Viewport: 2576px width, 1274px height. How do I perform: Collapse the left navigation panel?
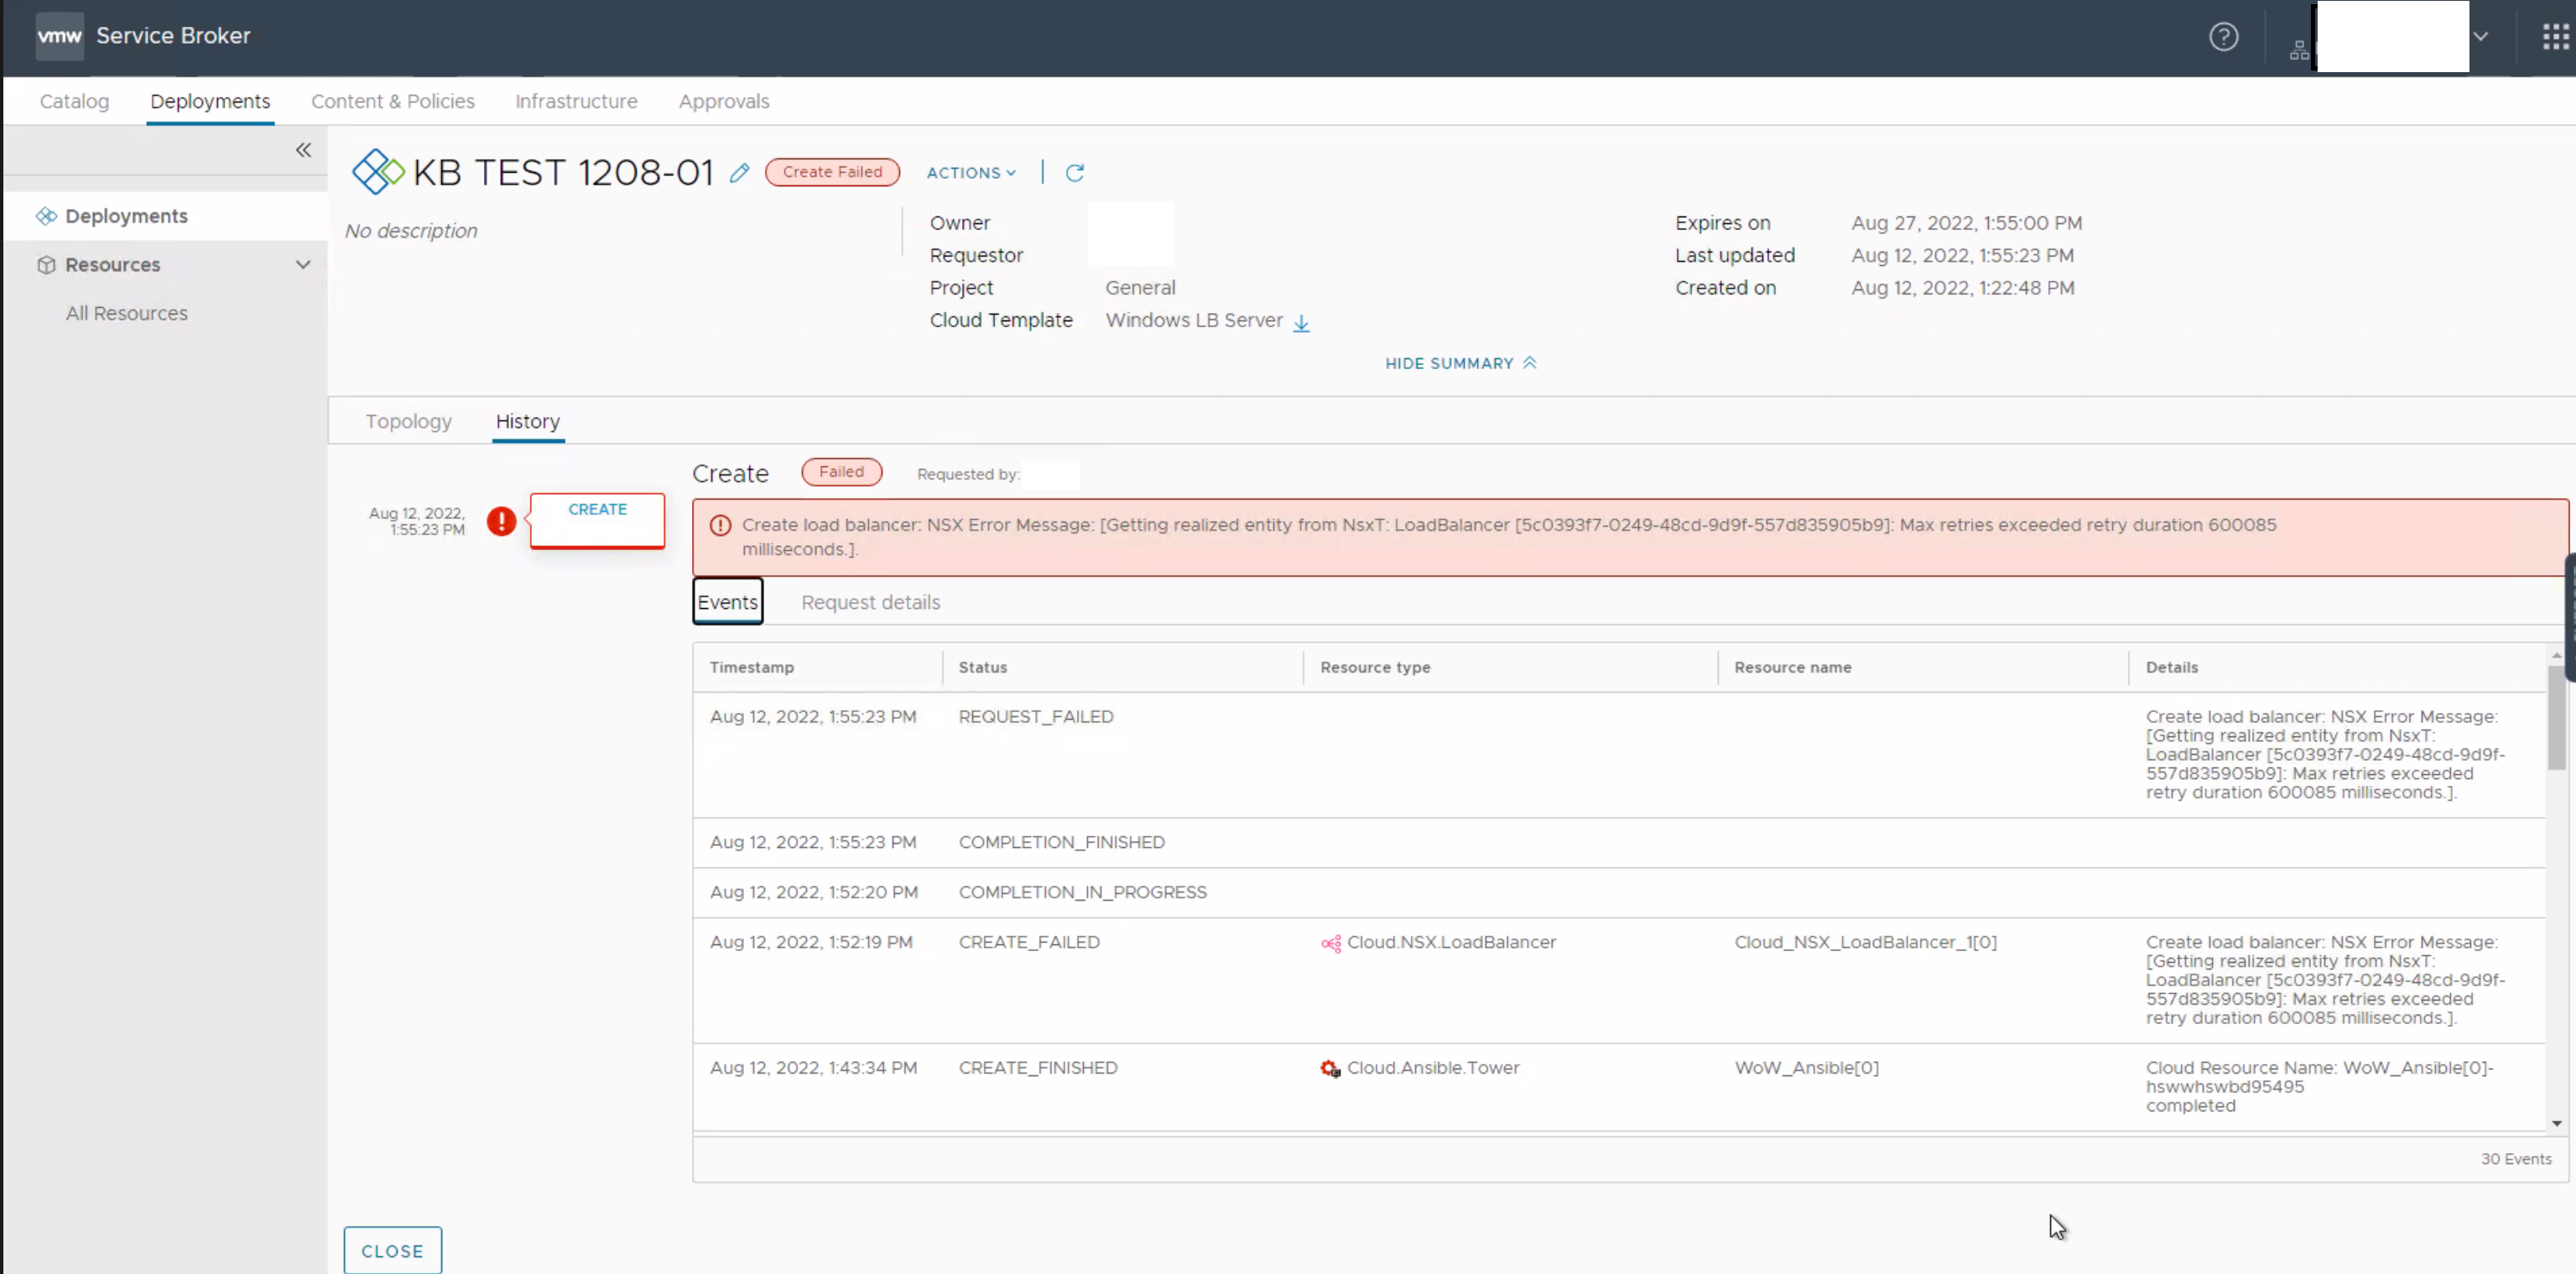pos(303,150)
